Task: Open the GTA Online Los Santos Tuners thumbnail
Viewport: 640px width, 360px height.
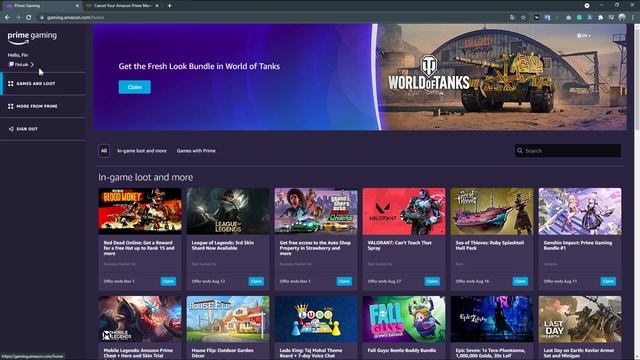Action: point(316,211)
